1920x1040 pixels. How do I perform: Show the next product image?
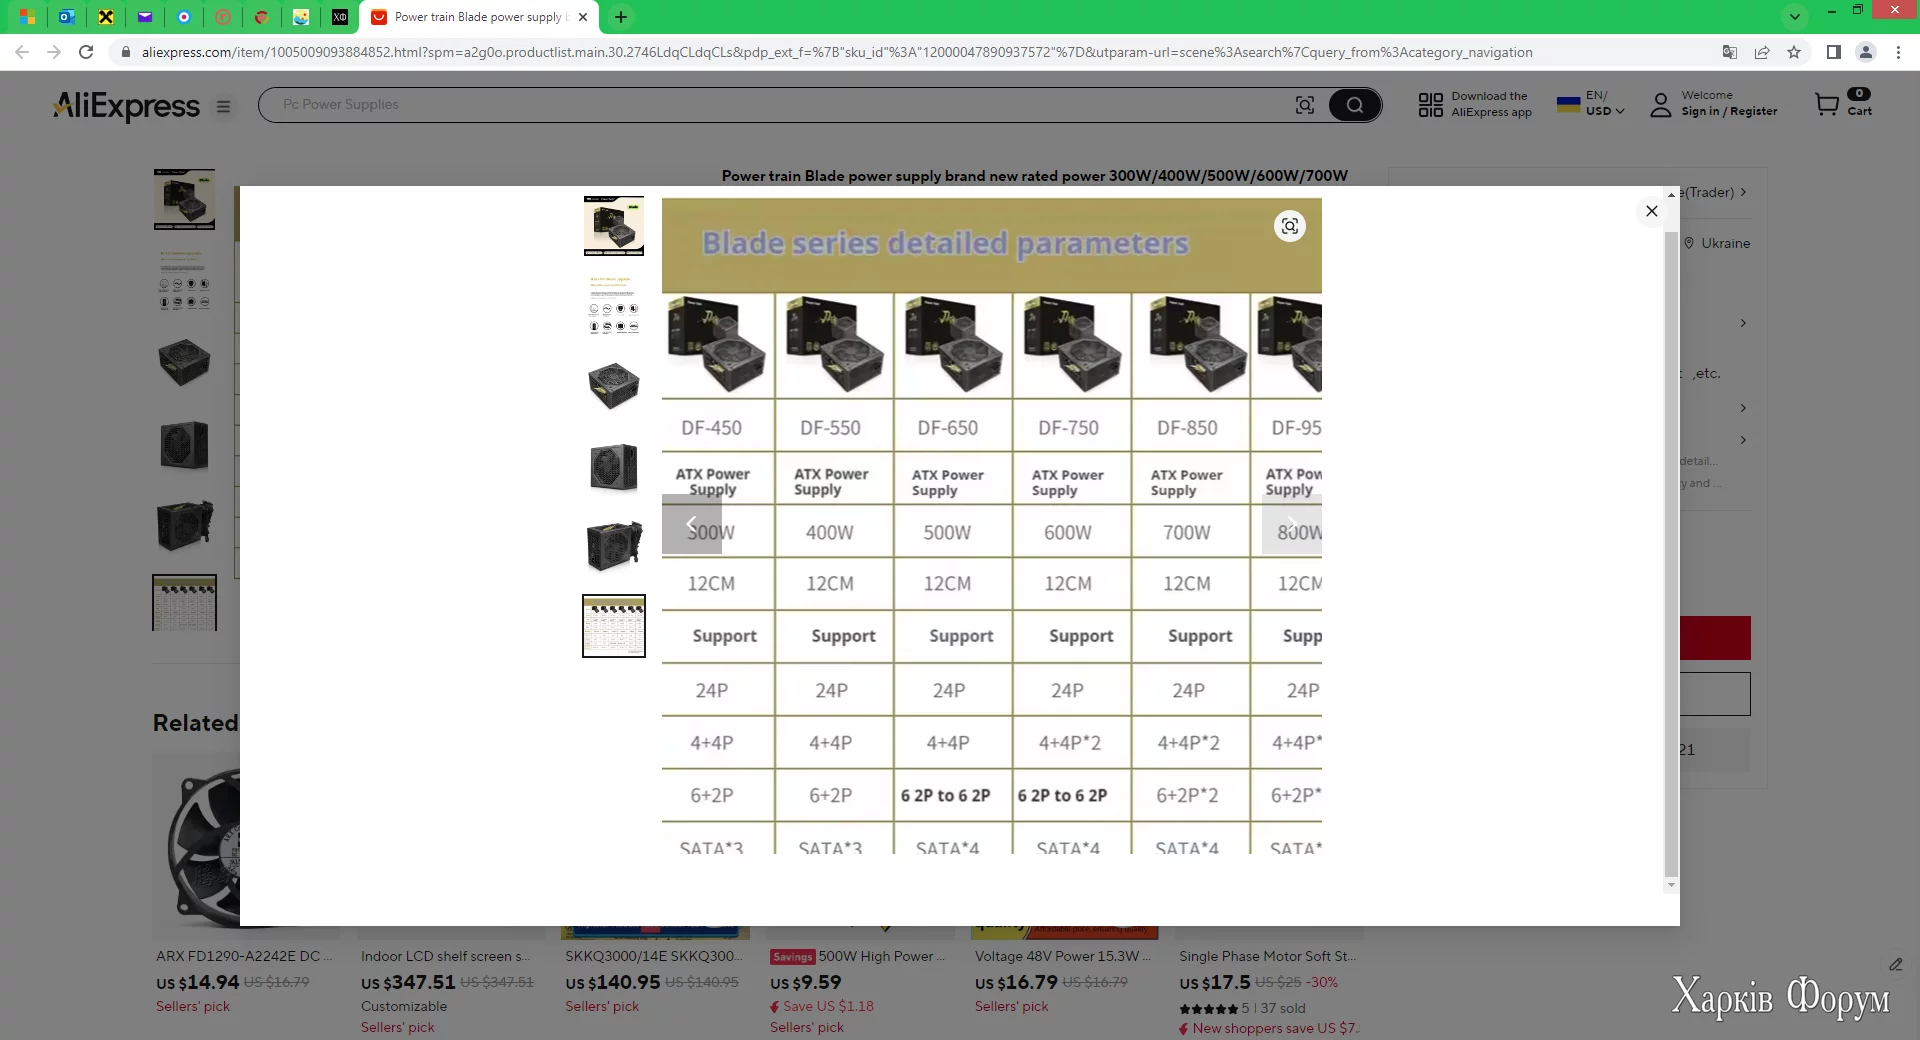[1291, 524]
